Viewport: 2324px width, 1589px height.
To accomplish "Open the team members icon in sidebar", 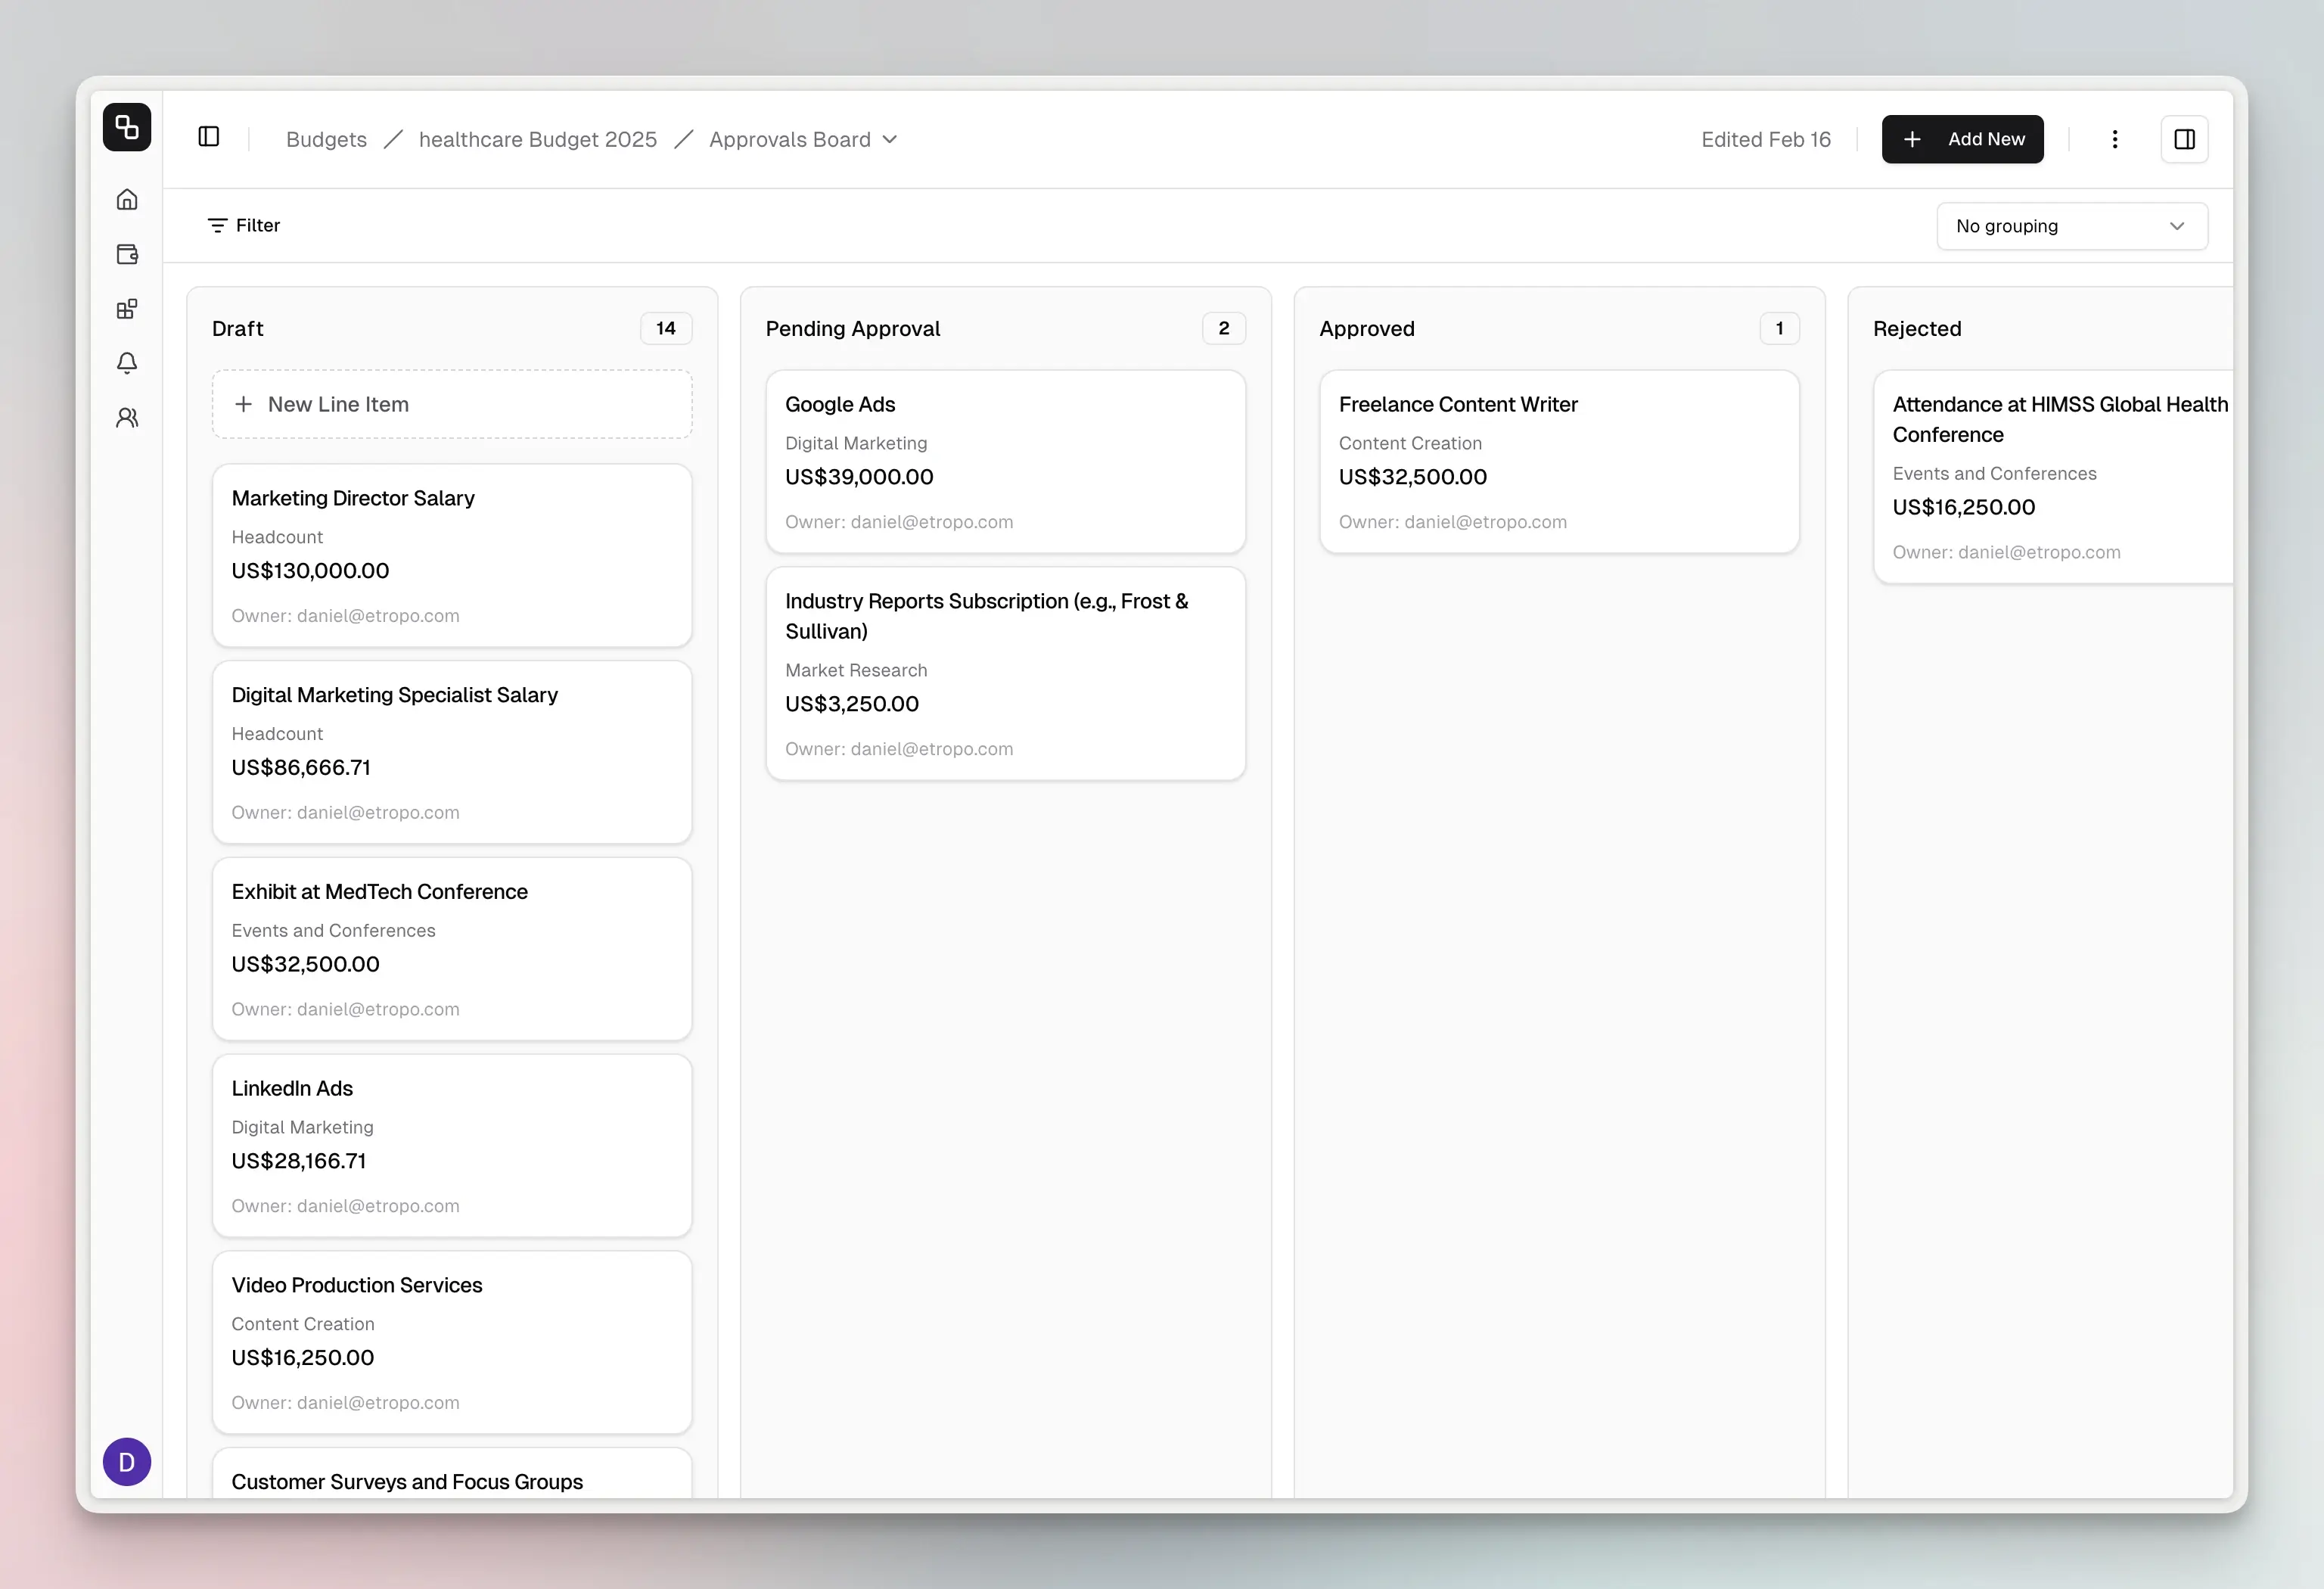I will (x=127, y=418).
